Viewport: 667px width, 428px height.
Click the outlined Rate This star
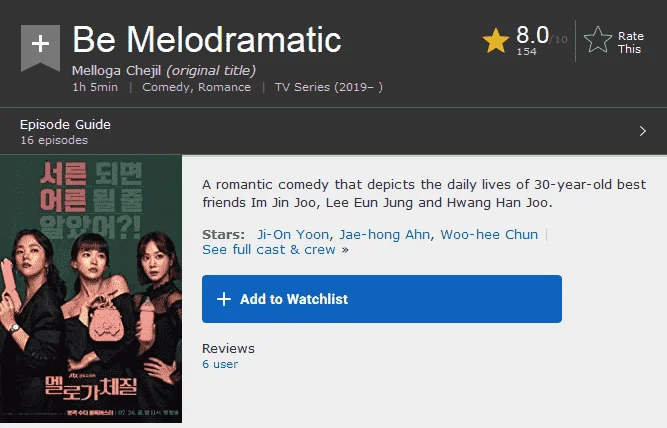tap(598, 40)
